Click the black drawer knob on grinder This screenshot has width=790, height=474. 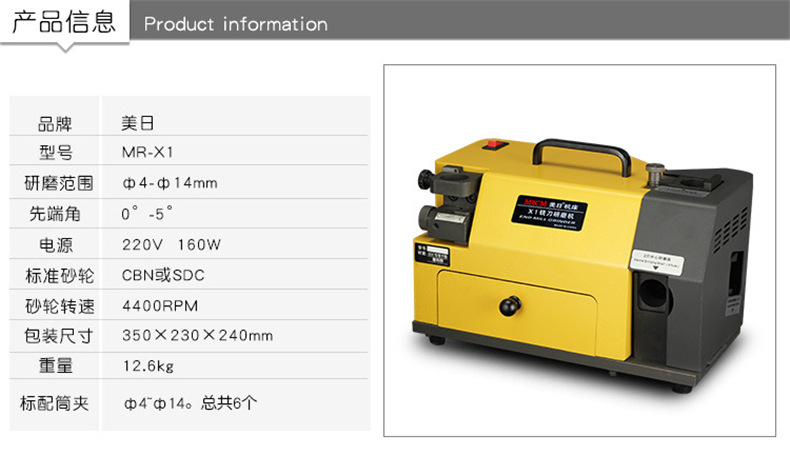pos(510,305)
